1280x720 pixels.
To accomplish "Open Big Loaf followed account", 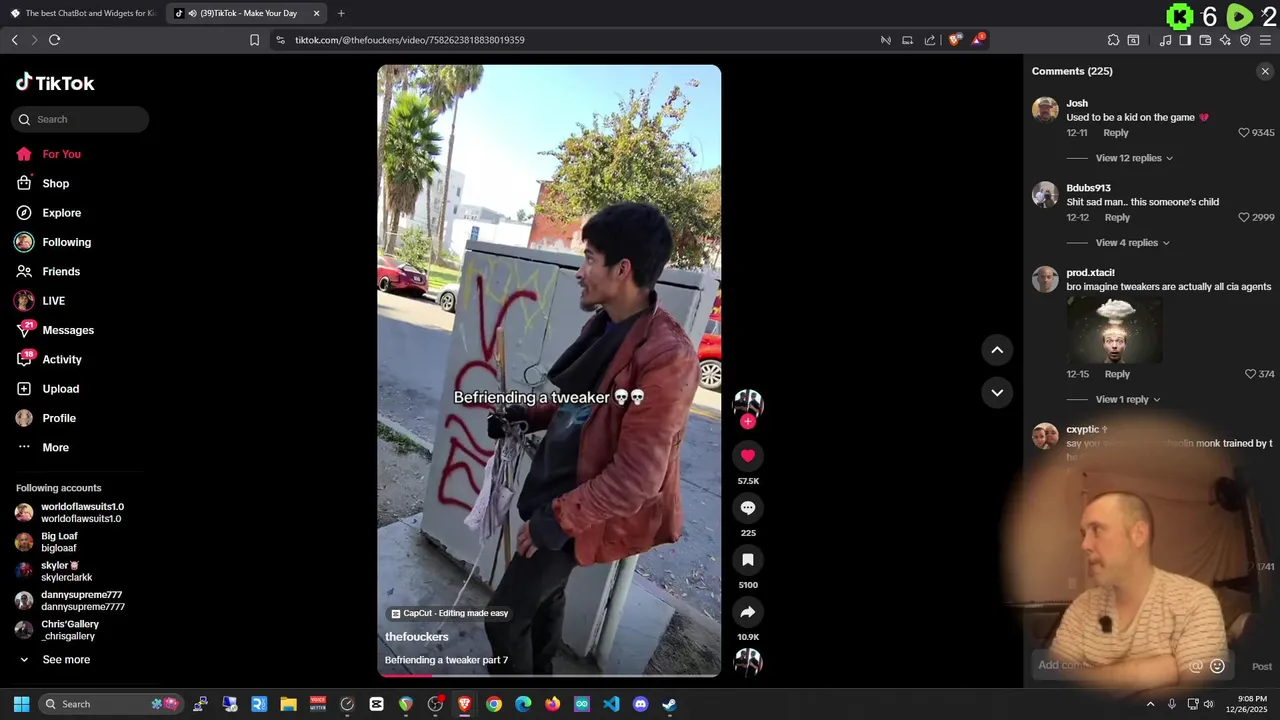I will click(59, 542).
